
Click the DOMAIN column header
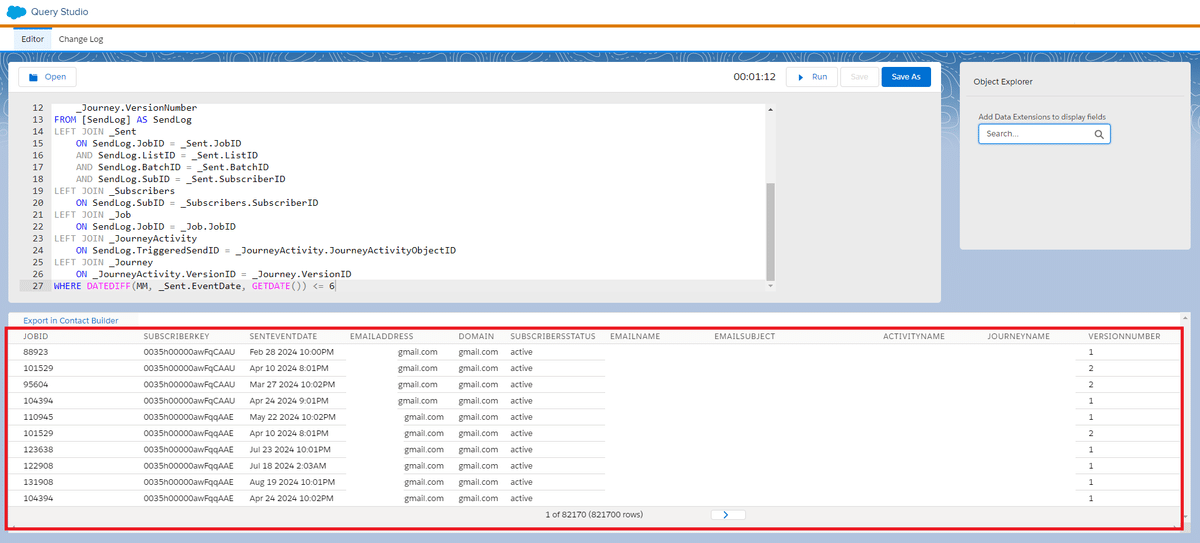click(x=475, y=337)
